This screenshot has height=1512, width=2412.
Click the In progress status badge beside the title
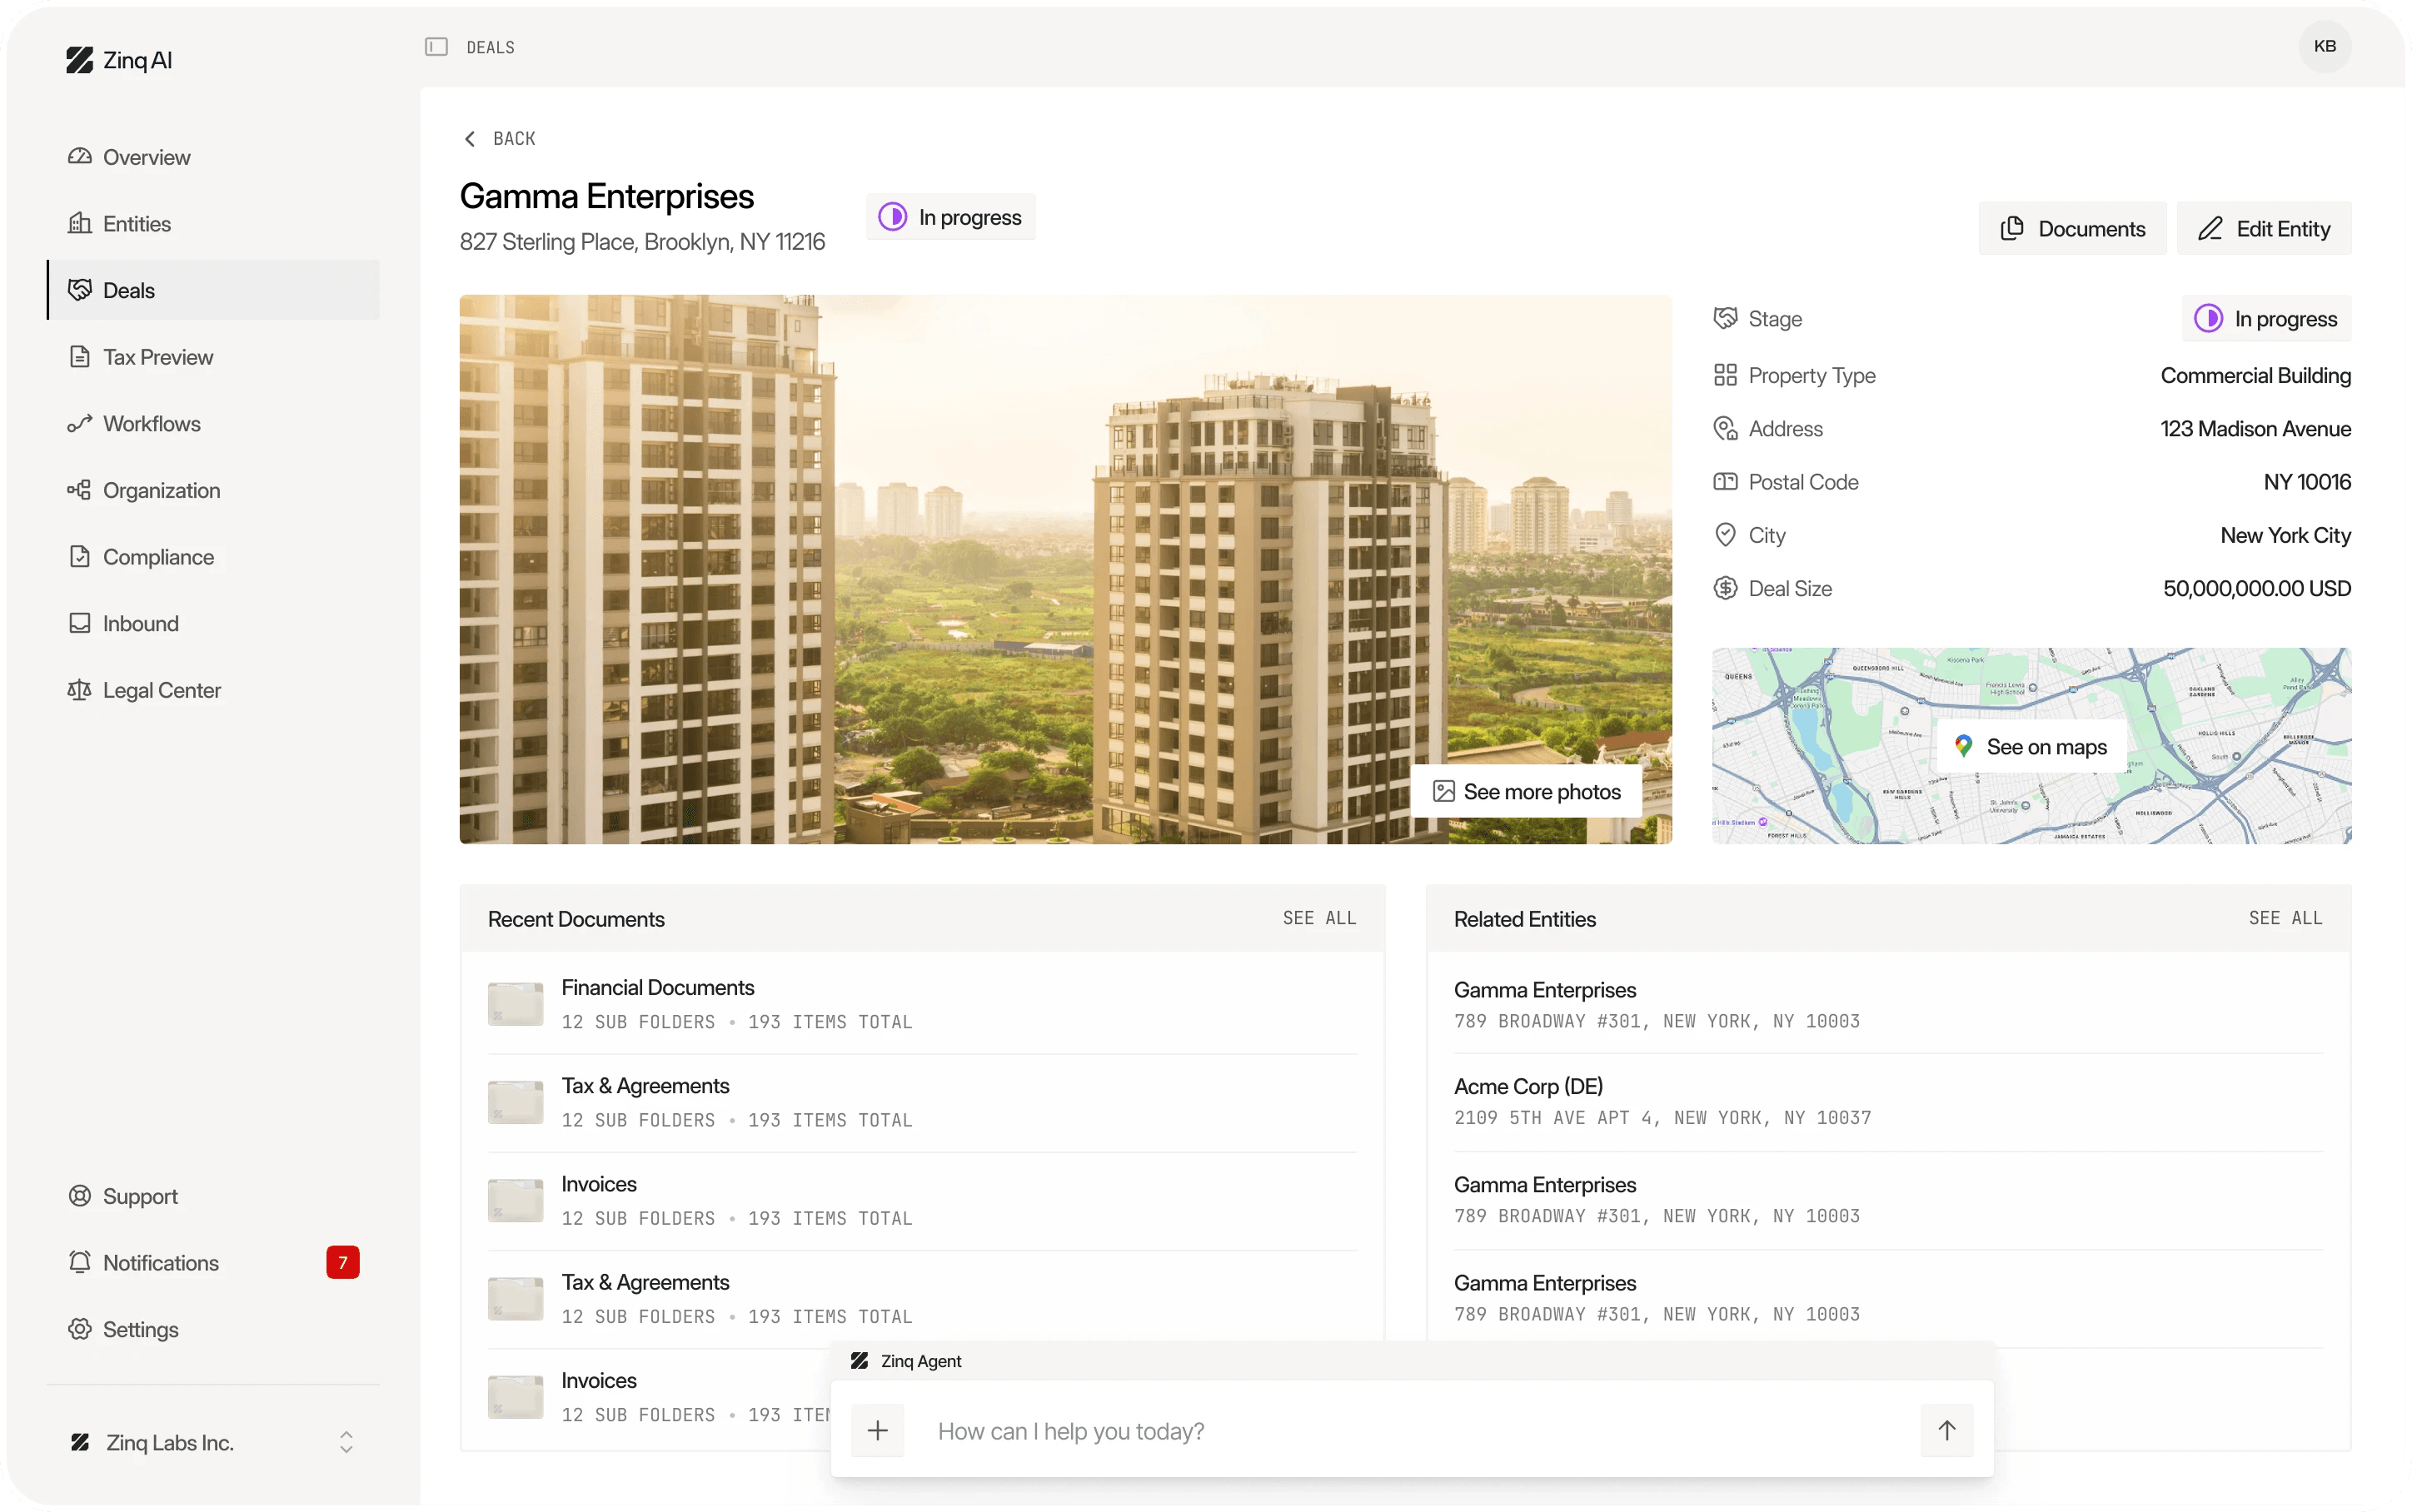click(950, 217)
